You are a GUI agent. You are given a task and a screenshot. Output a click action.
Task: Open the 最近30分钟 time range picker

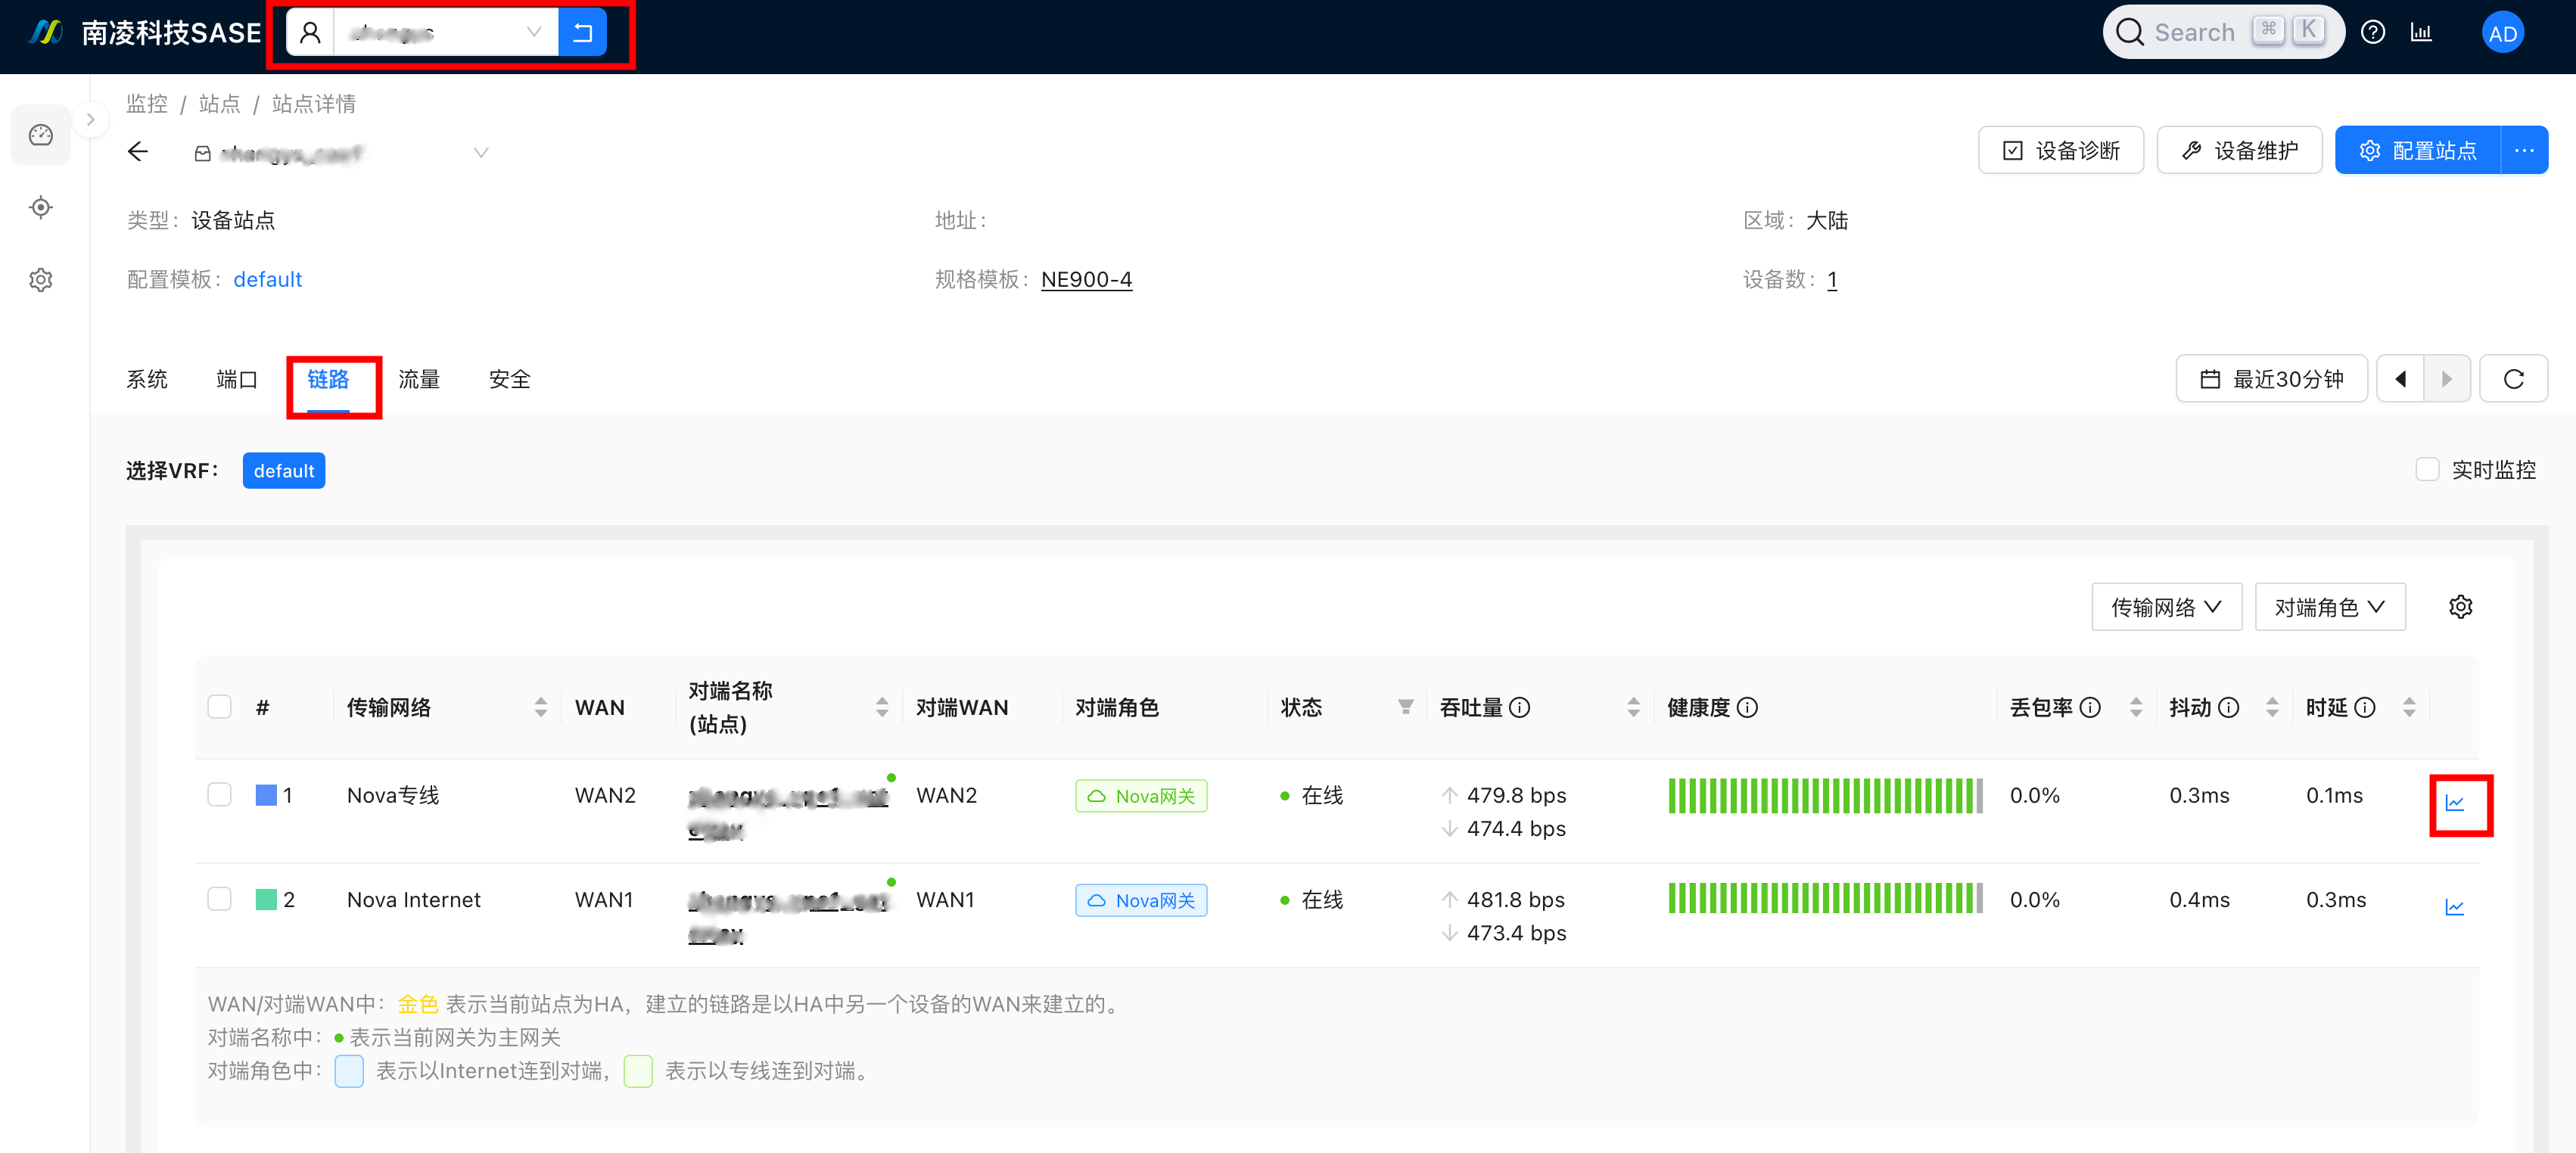pos(2271,379)
